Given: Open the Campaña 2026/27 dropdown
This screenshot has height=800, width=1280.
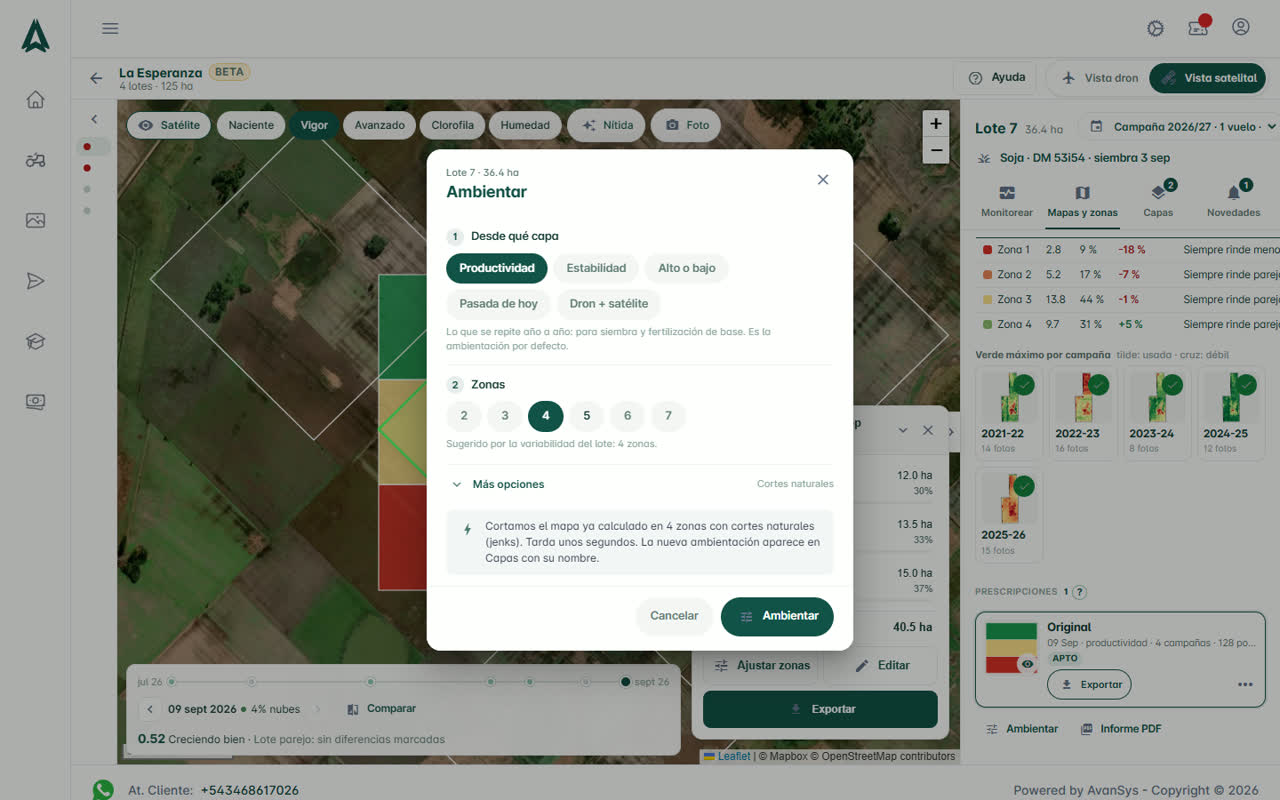Looking at the screenshot, I should (x=1182, y=127).
